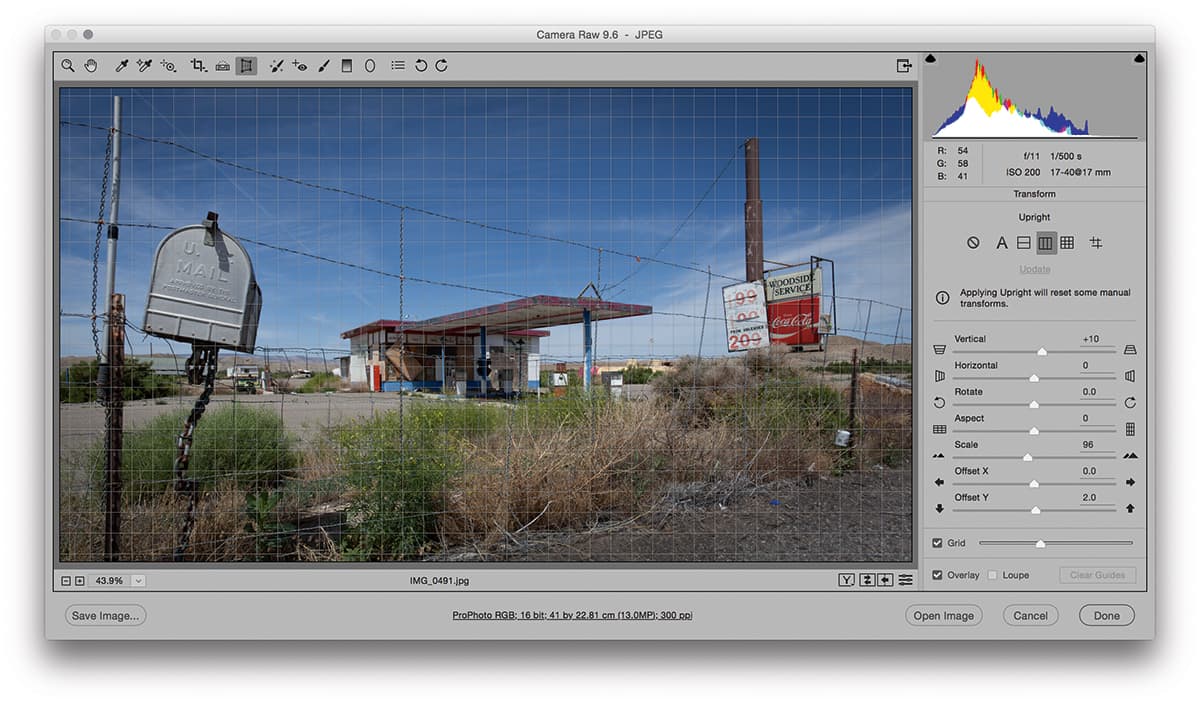
Task: Click the down arrow beside Offset Y
Action: [939, 508]
